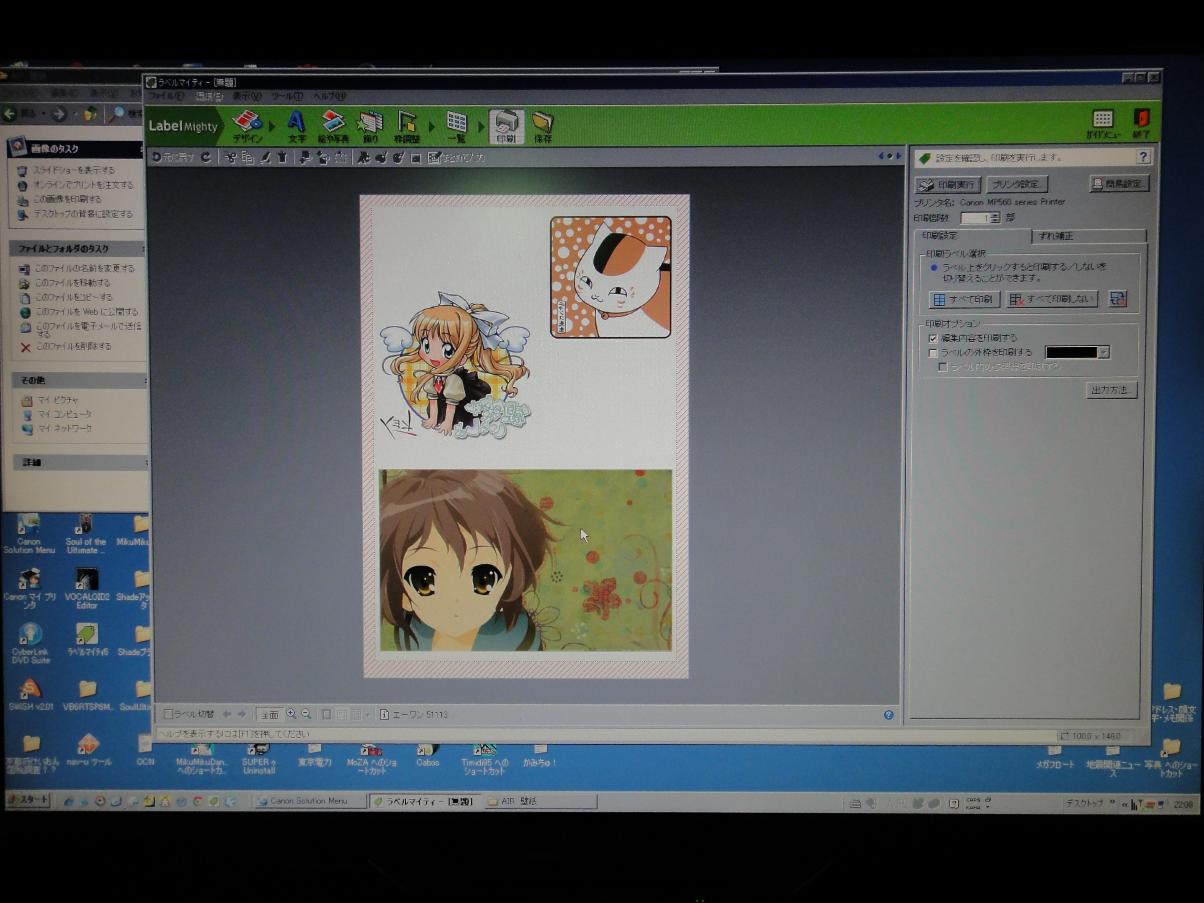Increase print copies with stepper

coord(995,214)
